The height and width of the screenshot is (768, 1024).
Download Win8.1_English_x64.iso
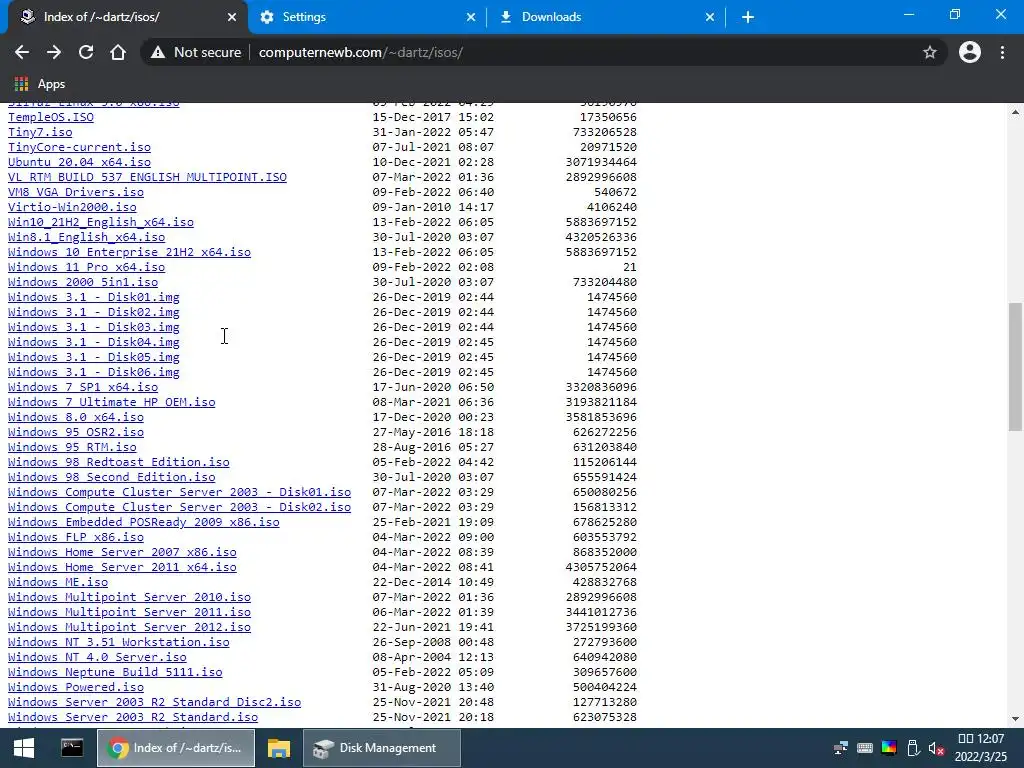86,237
